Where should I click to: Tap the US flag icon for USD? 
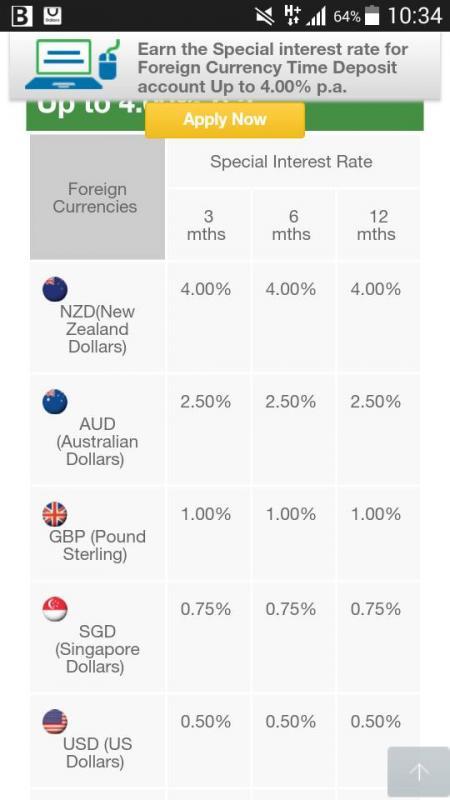[55, 722]
